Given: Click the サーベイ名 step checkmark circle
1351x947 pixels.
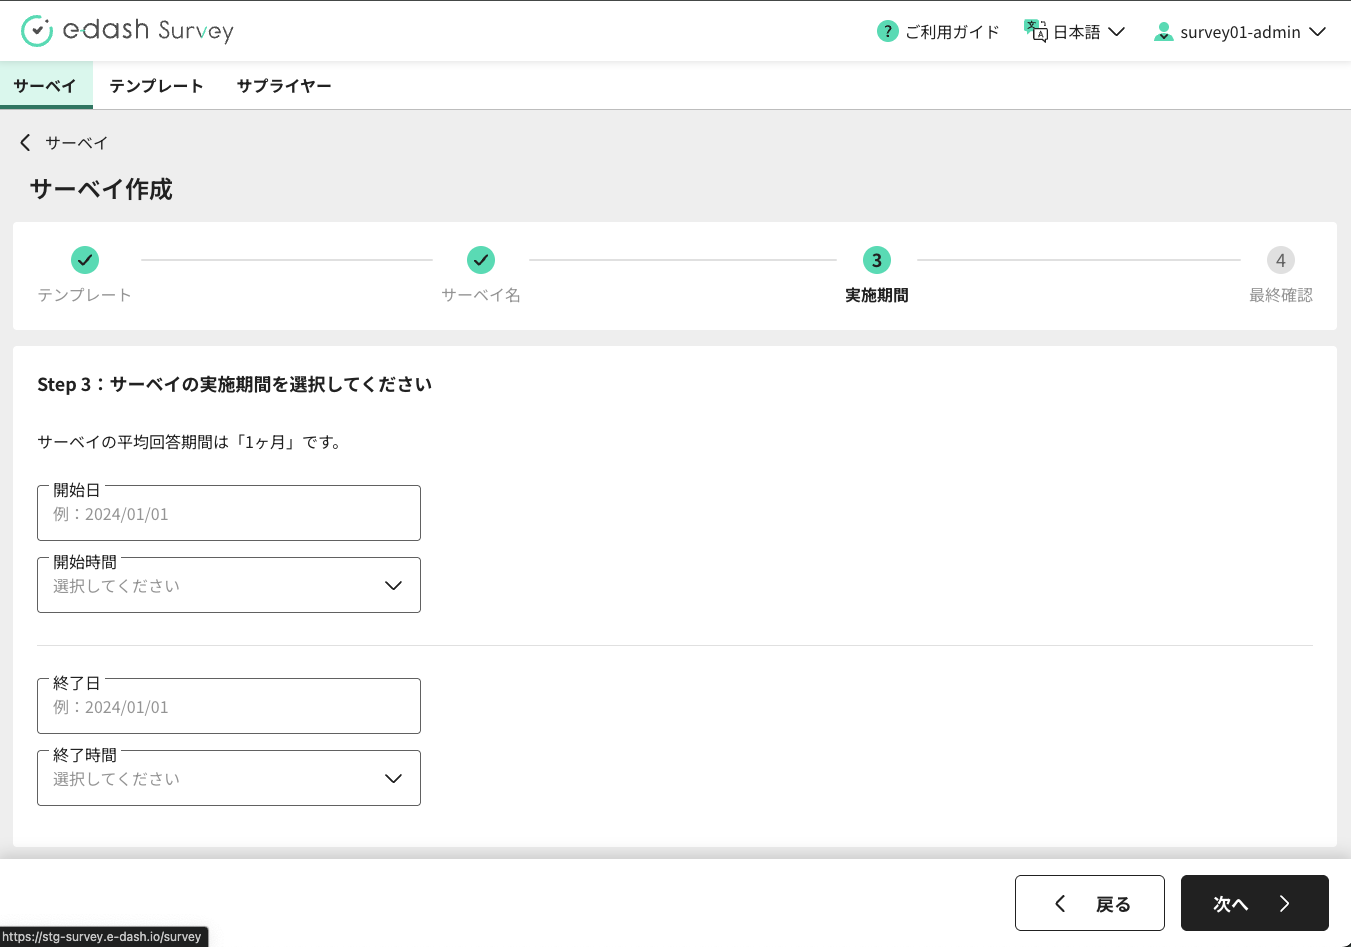Looking at the screenshot, I should click(481, 260).
